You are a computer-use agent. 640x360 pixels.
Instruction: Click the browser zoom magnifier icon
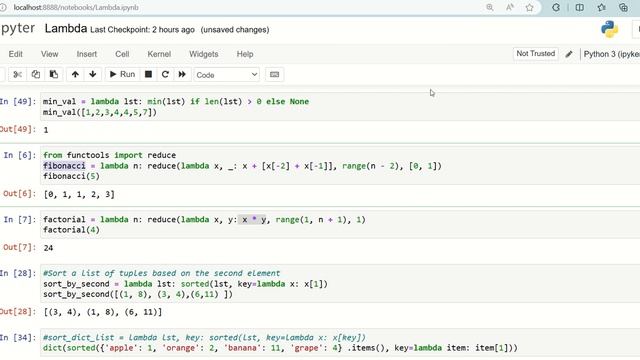pos(490,7)
